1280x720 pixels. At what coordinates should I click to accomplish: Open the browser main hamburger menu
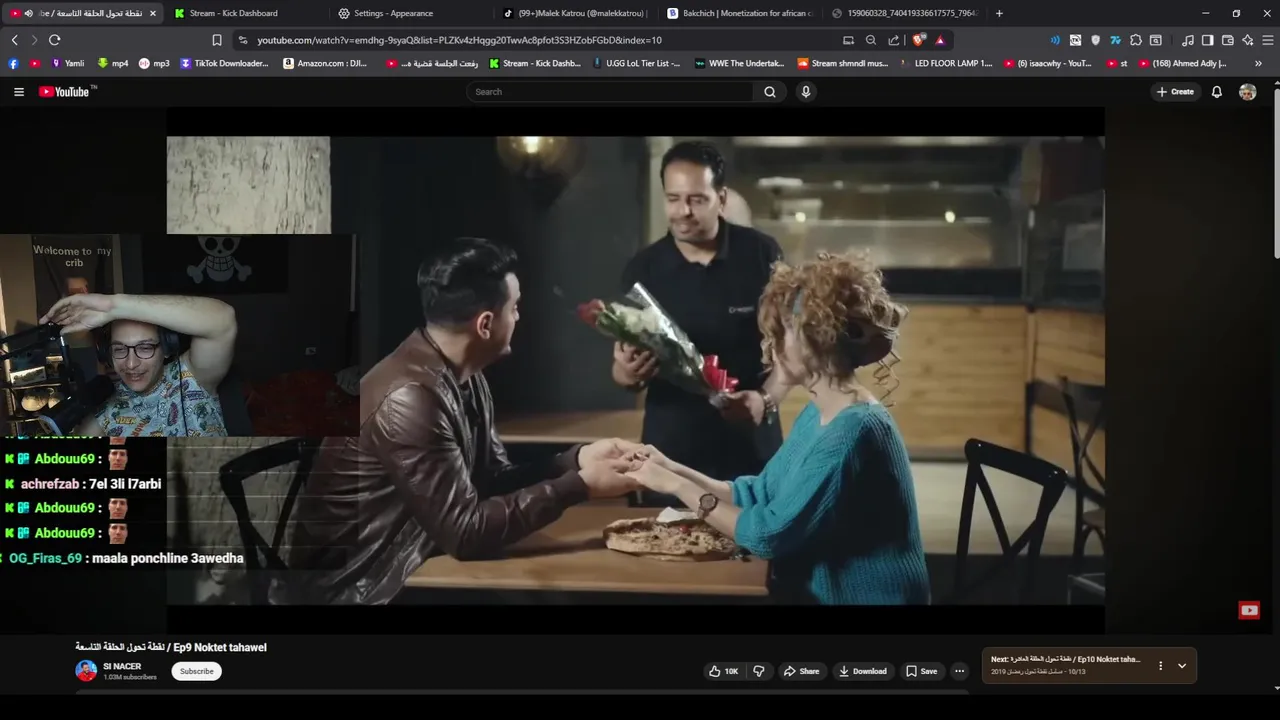(1268, 40)
